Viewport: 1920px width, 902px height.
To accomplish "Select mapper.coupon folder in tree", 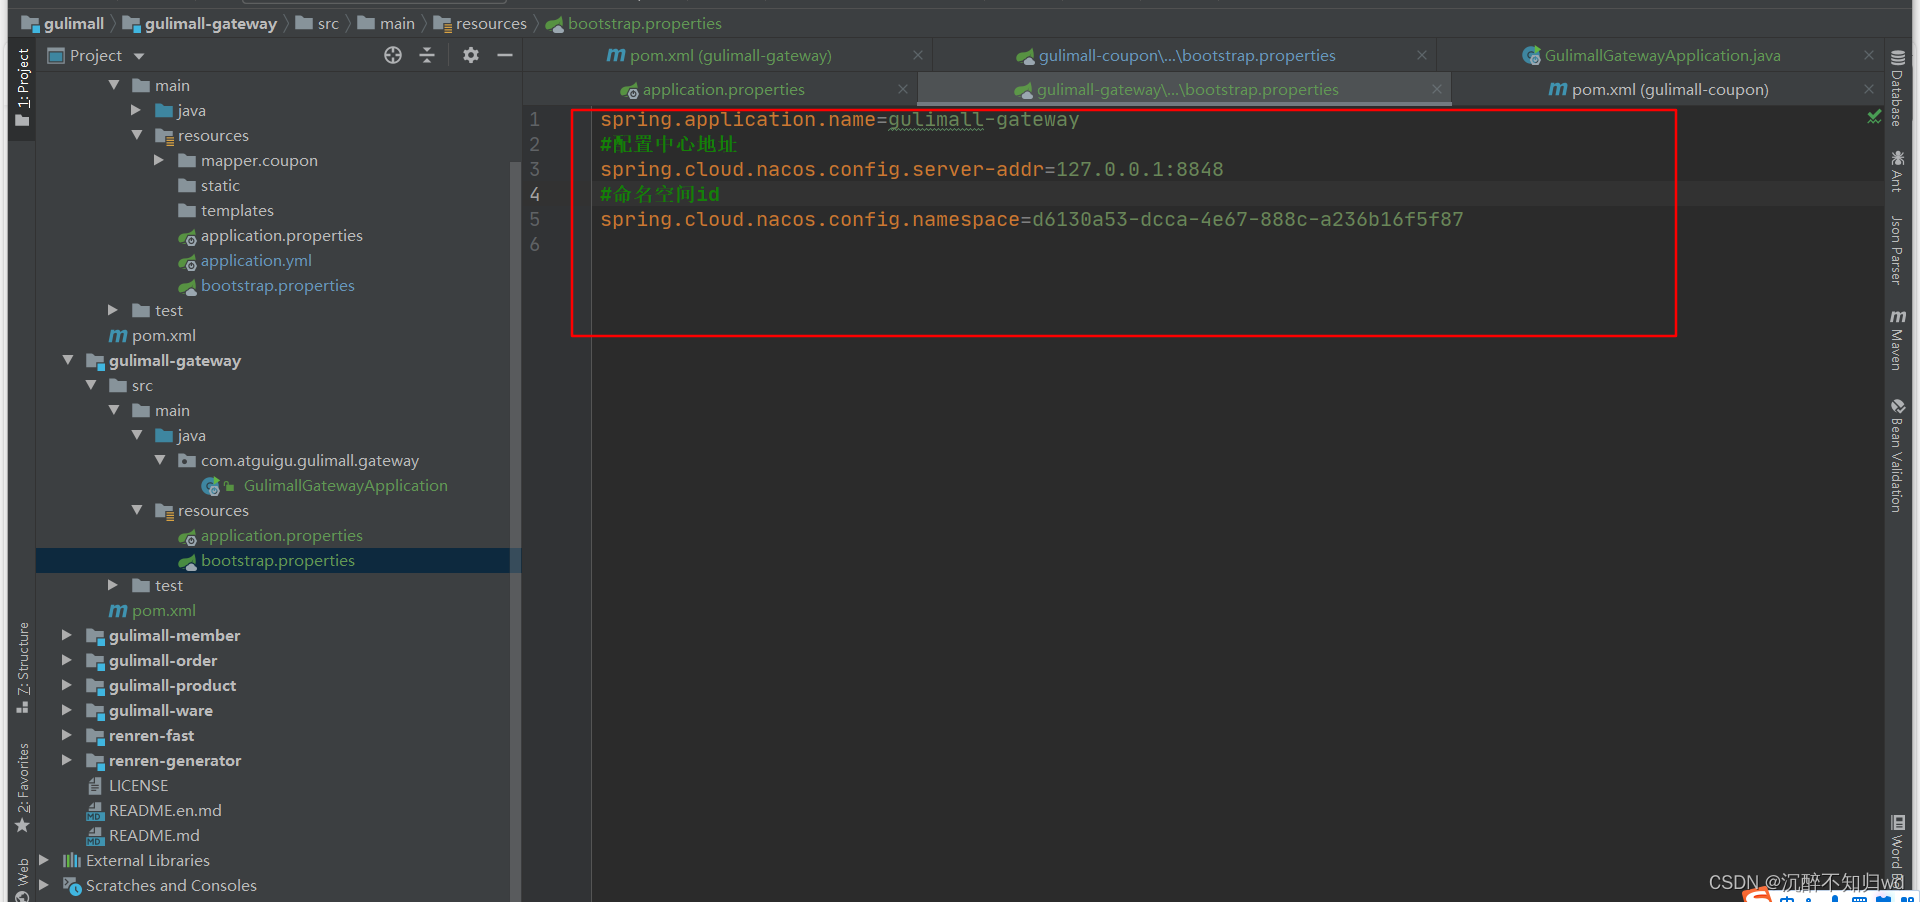I will point(259,161).
